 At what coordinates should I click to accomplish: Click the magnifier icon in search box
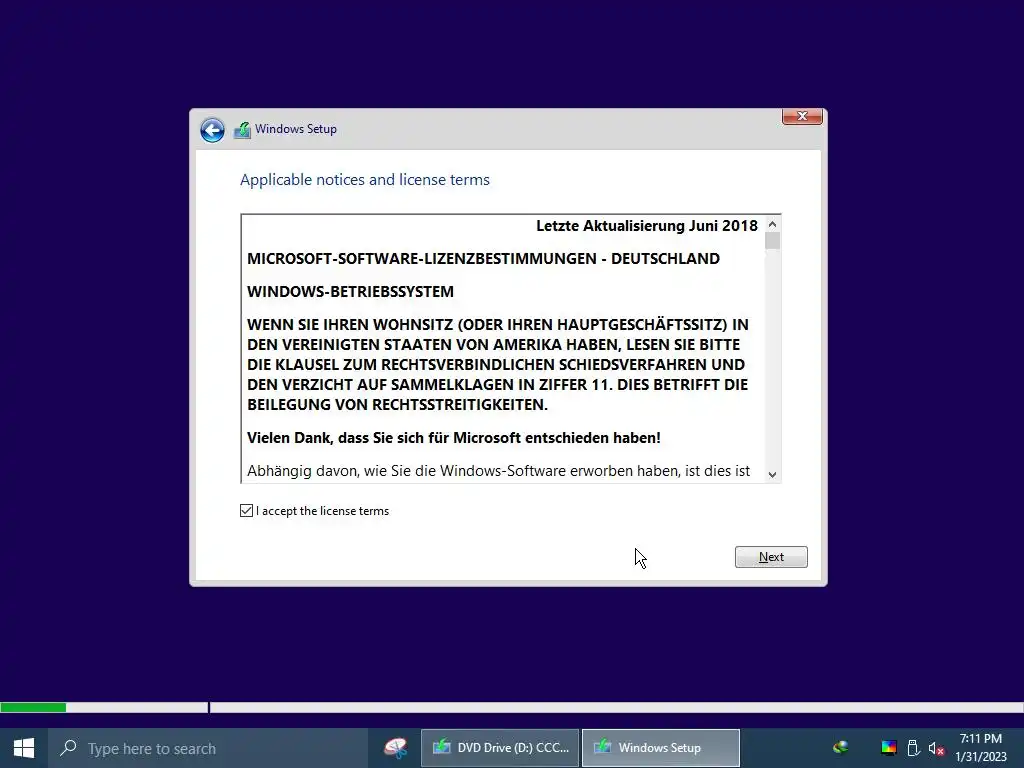coord(68,748)
